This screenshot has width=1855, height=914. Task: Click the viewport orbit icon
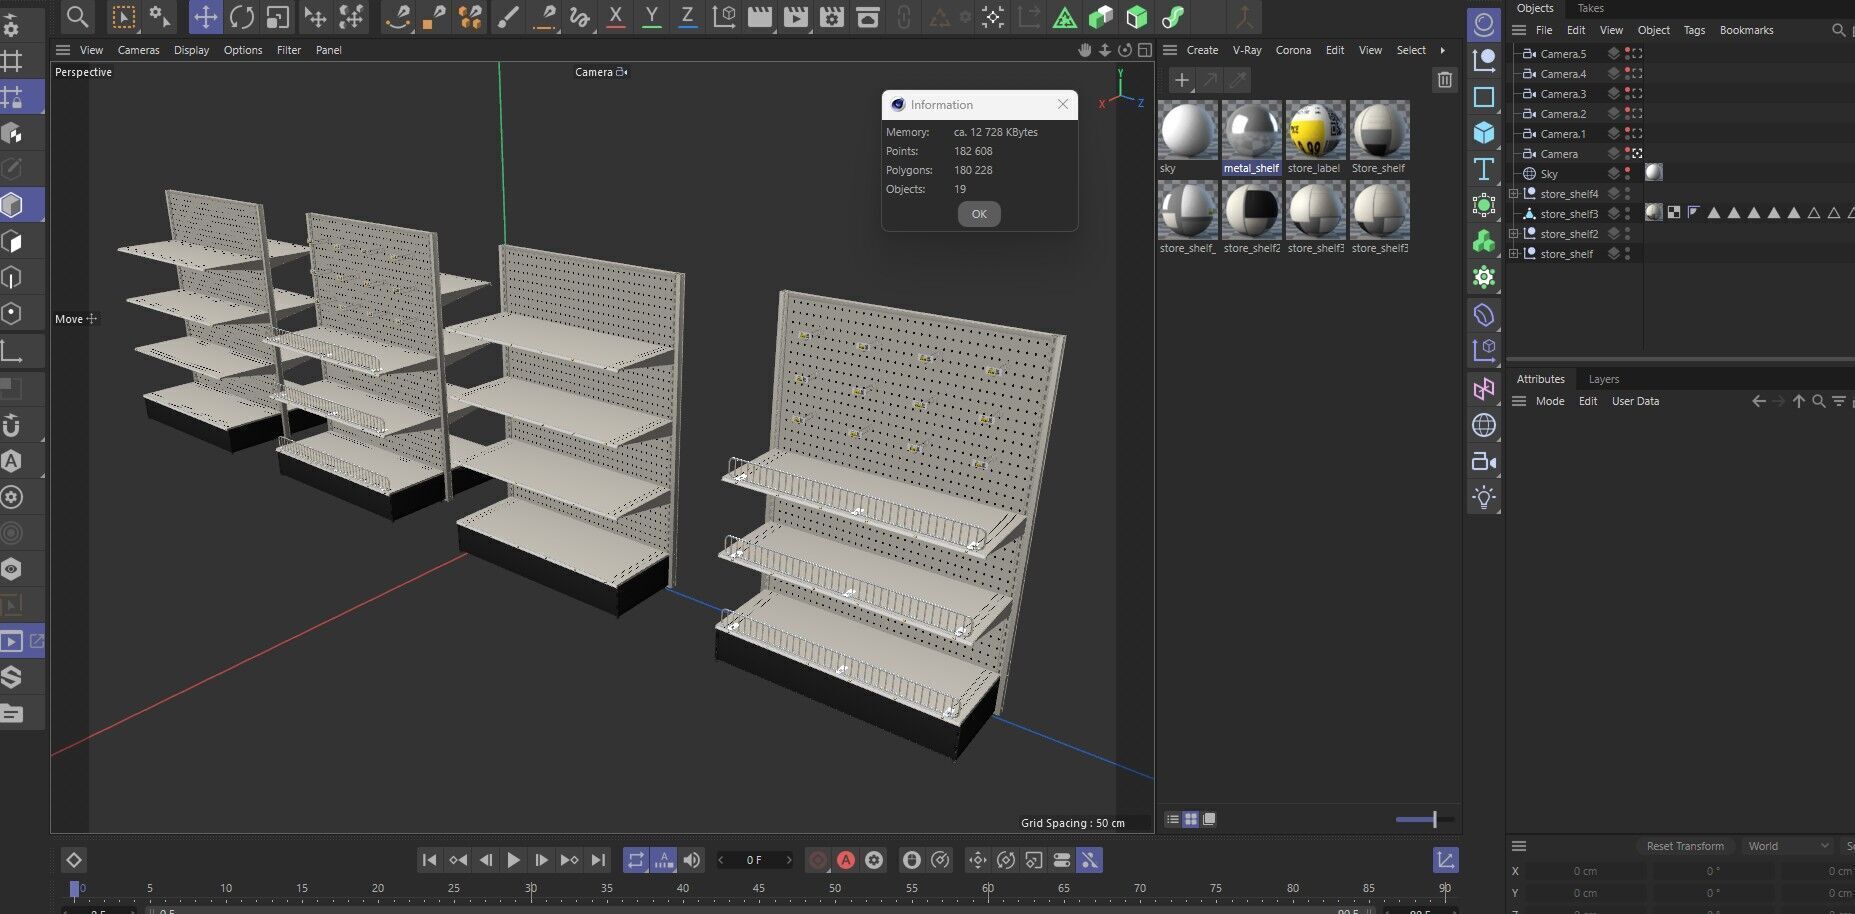(x=1125, y=50)
